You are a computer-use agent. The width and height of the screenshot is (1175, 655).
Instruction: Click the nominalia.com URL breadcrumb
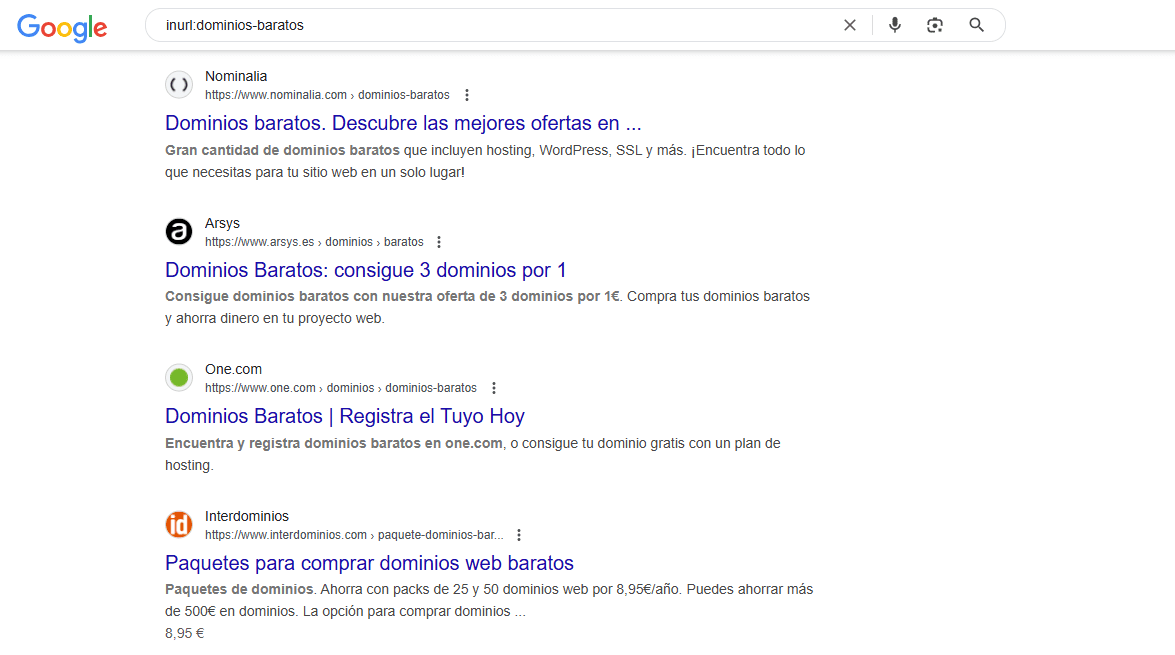[327, 95]
